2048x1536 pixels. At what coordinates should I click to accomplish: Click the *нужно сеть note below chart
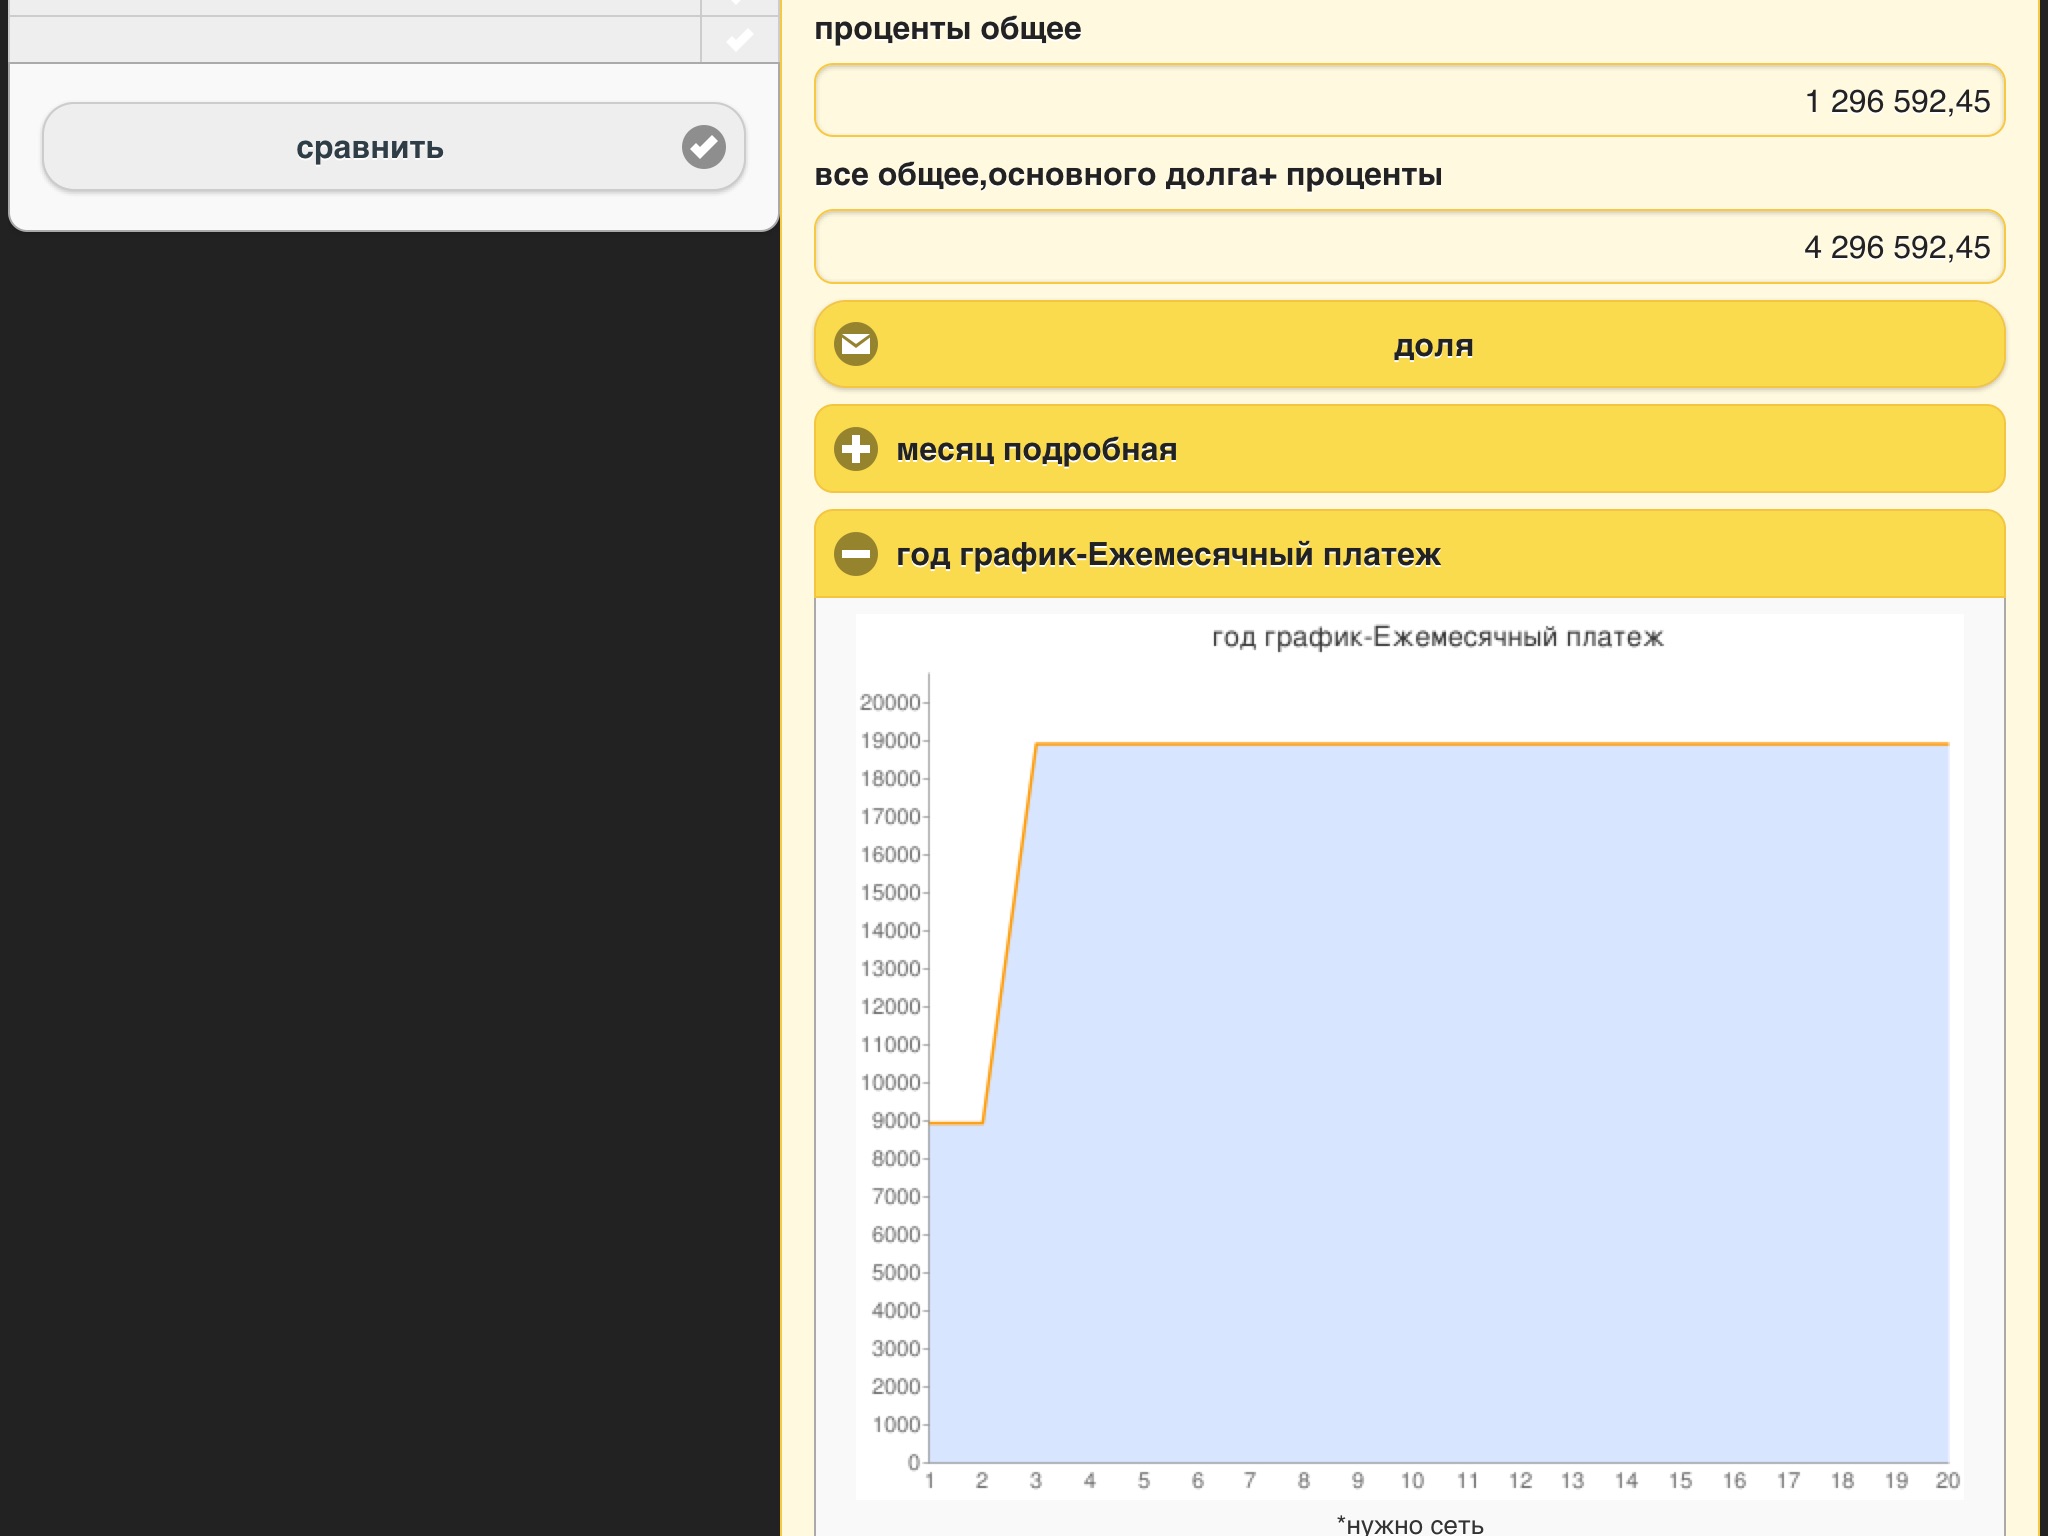(1409, 1524)
